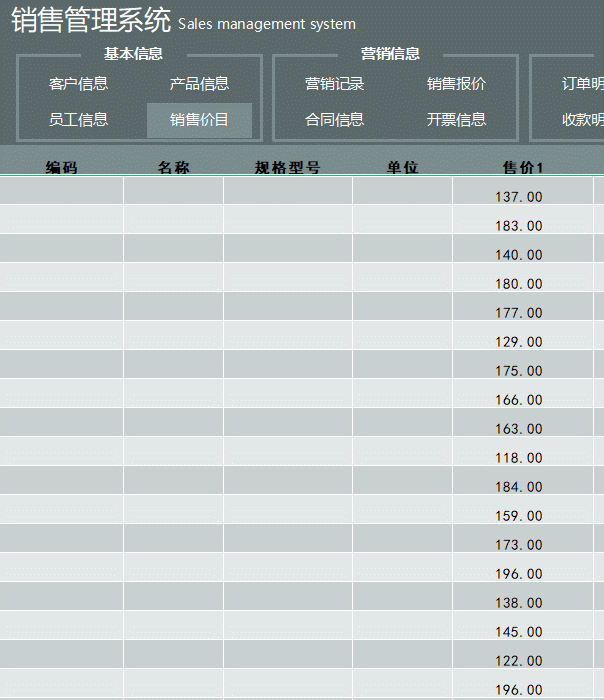The width and height of the screenshot is (604, 700).
Task: Click the 售价1 column header
Action: (x=523, y=167)
